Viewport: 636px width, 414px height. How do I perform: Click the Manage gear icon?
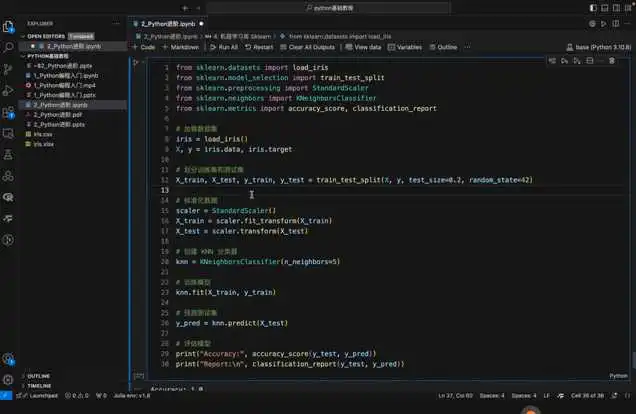[9, 379]
